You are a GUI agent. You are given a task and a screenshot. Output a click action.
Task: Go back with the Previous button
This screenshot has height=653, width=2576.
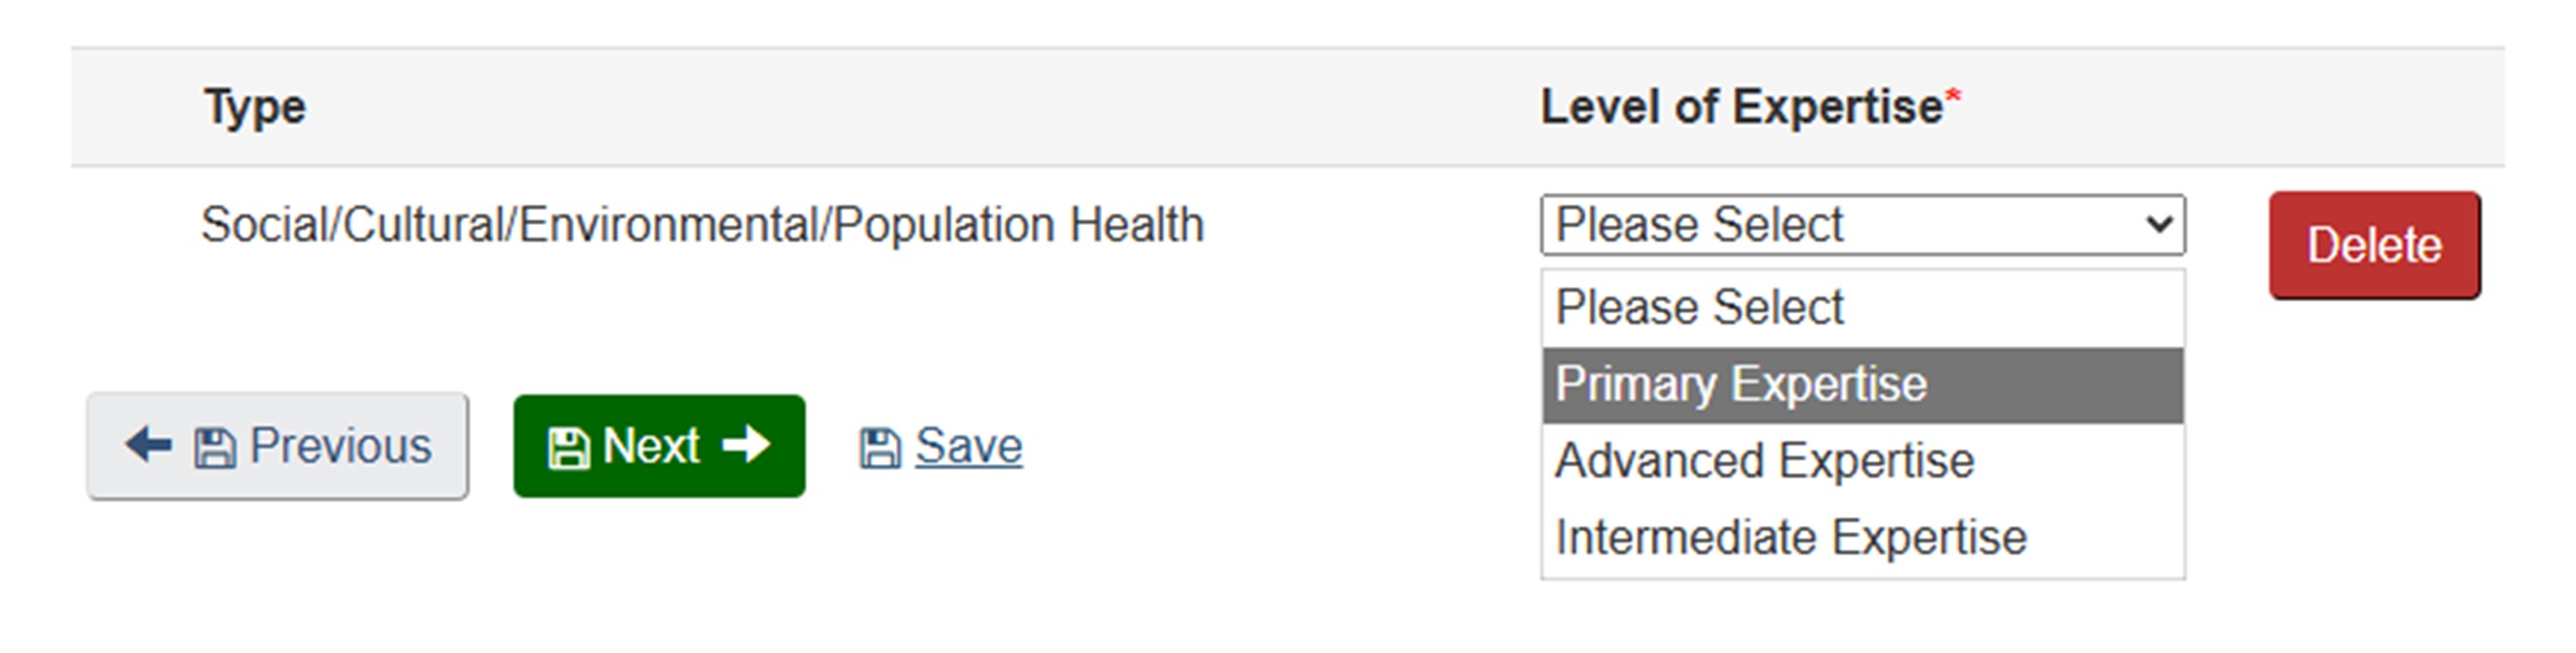(277, 446)
